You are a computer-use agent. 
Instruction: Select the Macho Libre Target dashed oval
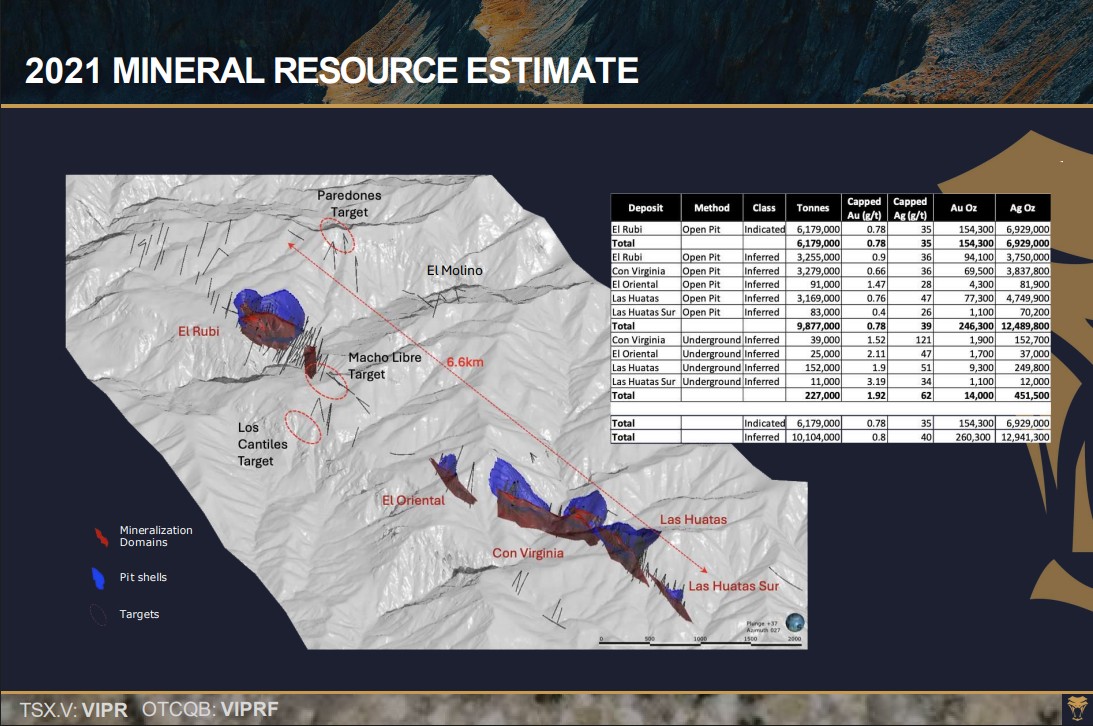pyautogui.click(x=326, y=381)
